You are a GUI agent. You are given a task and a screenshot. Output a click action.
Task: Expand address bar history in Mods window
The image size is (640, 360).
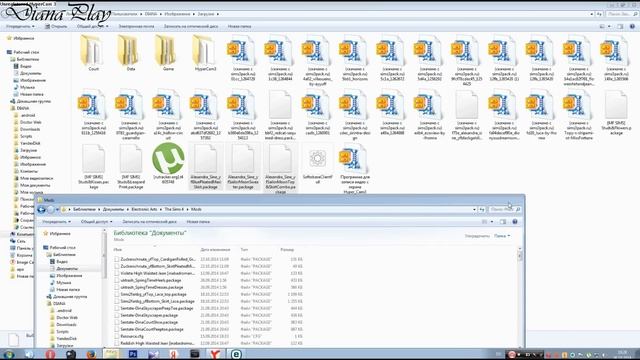point(474,209)
